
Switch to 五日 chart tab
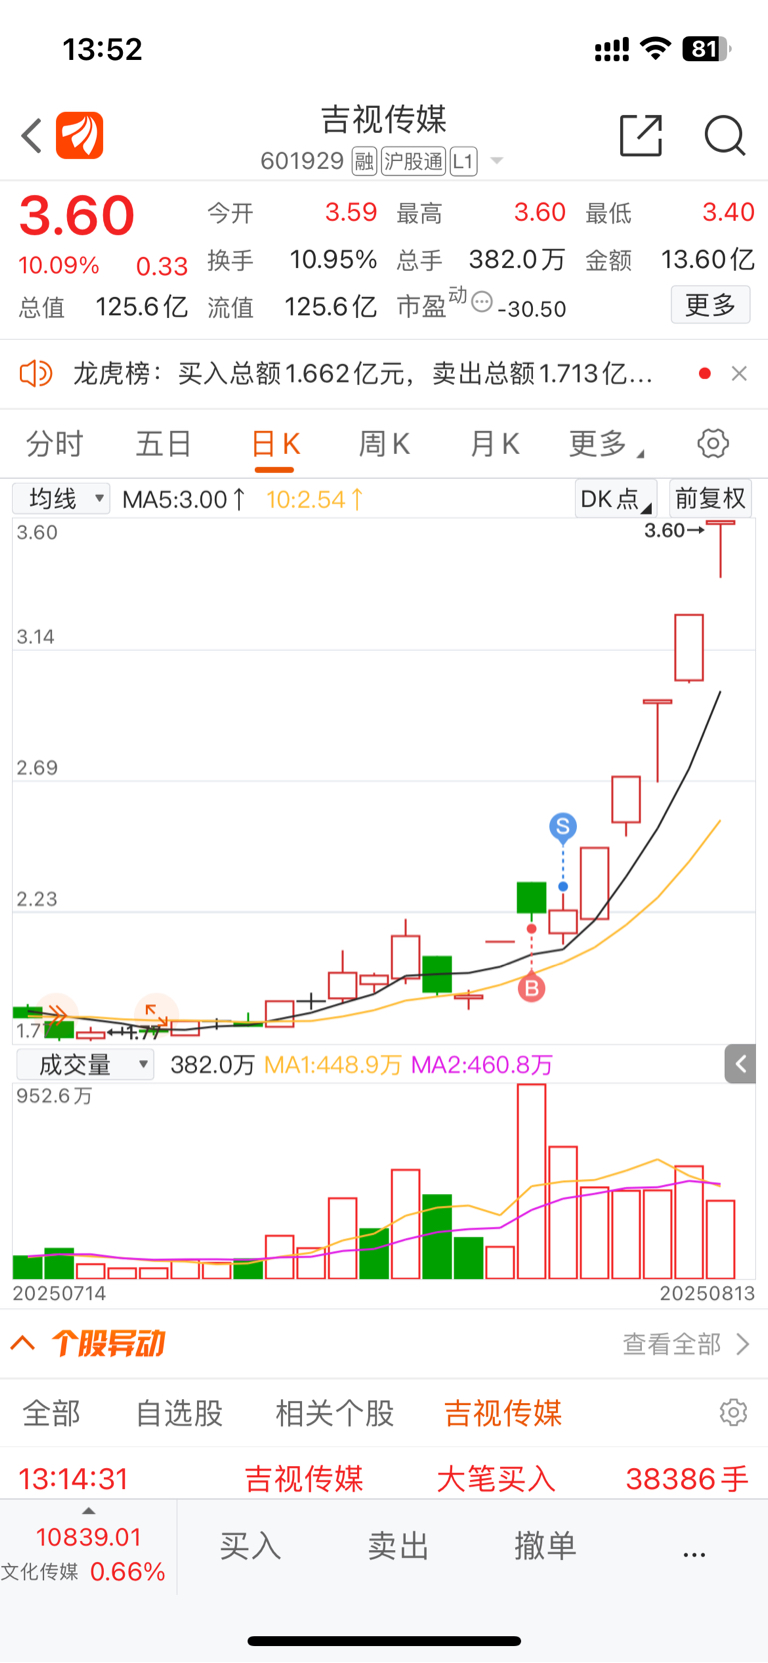coord(164,444)
